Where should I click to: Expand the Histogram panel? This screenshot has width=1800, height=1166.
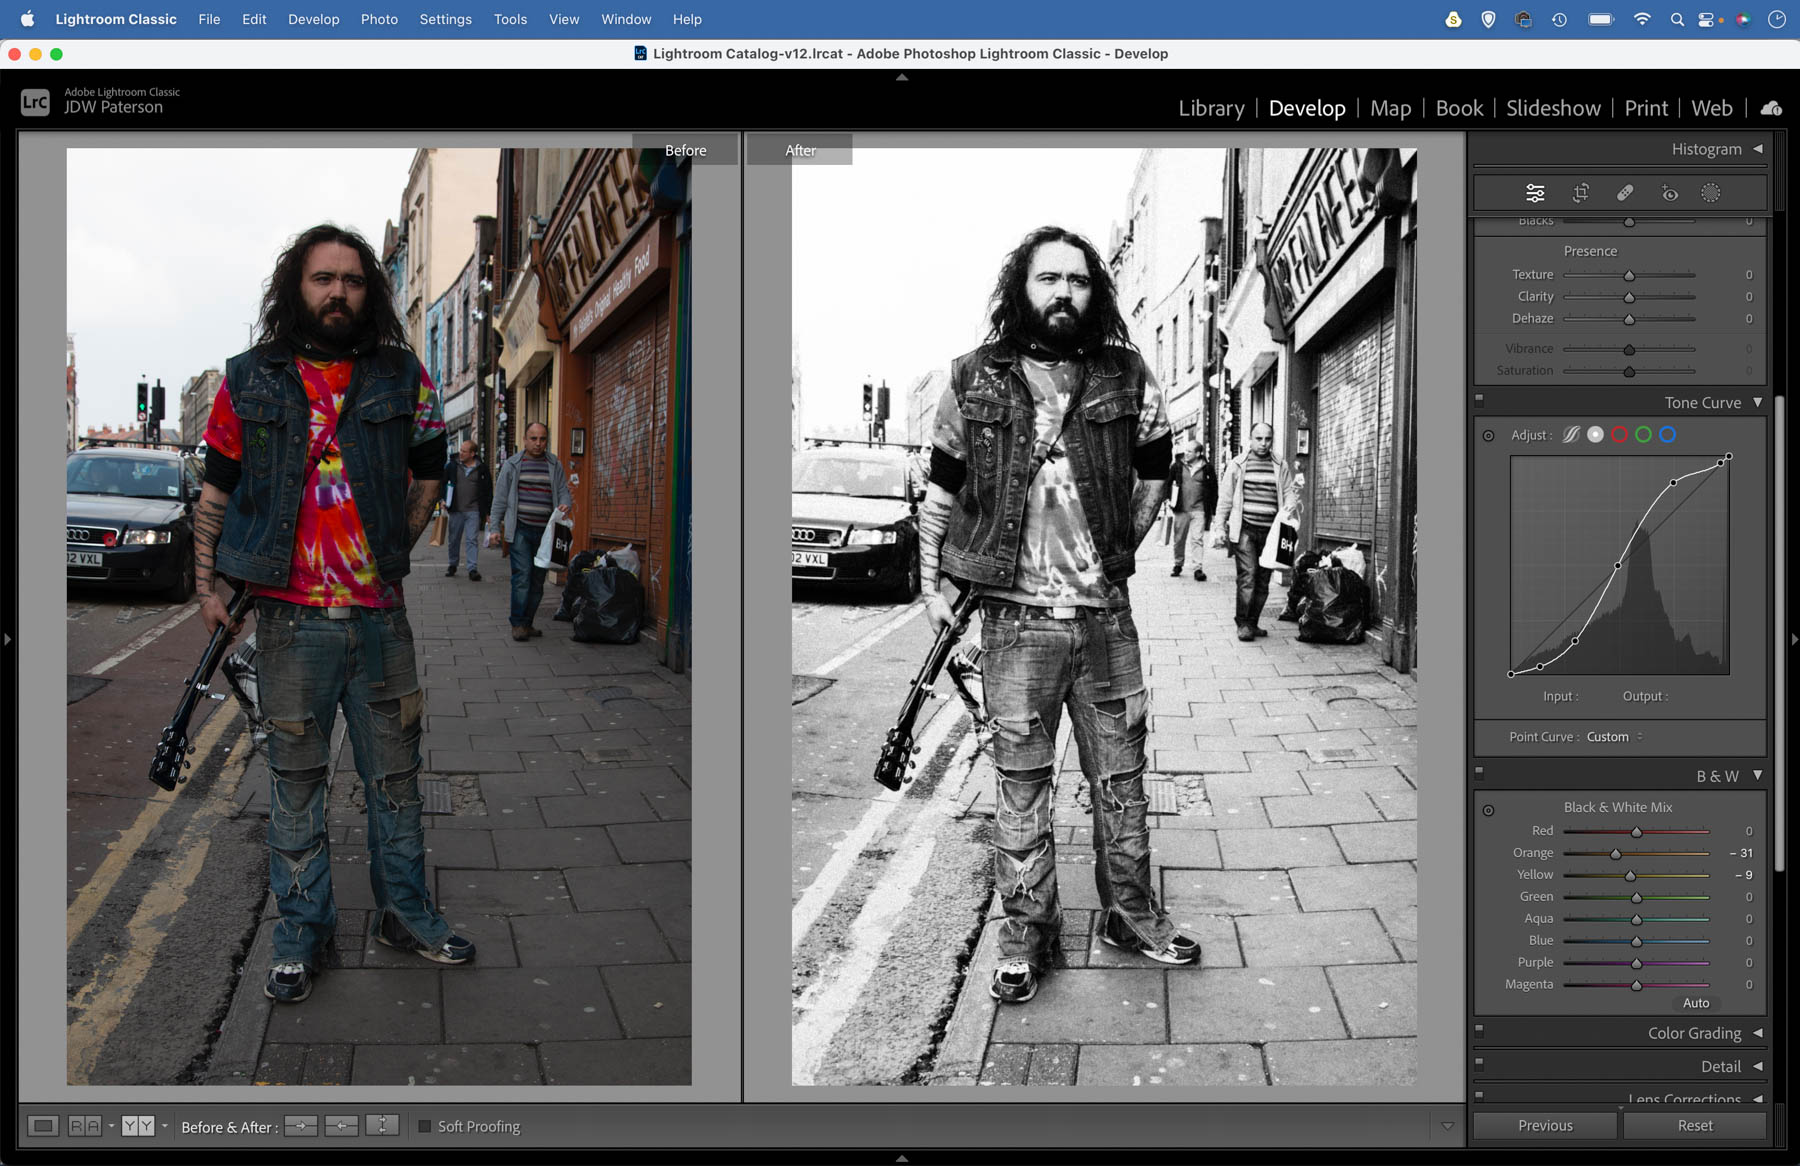[1706, 149]
